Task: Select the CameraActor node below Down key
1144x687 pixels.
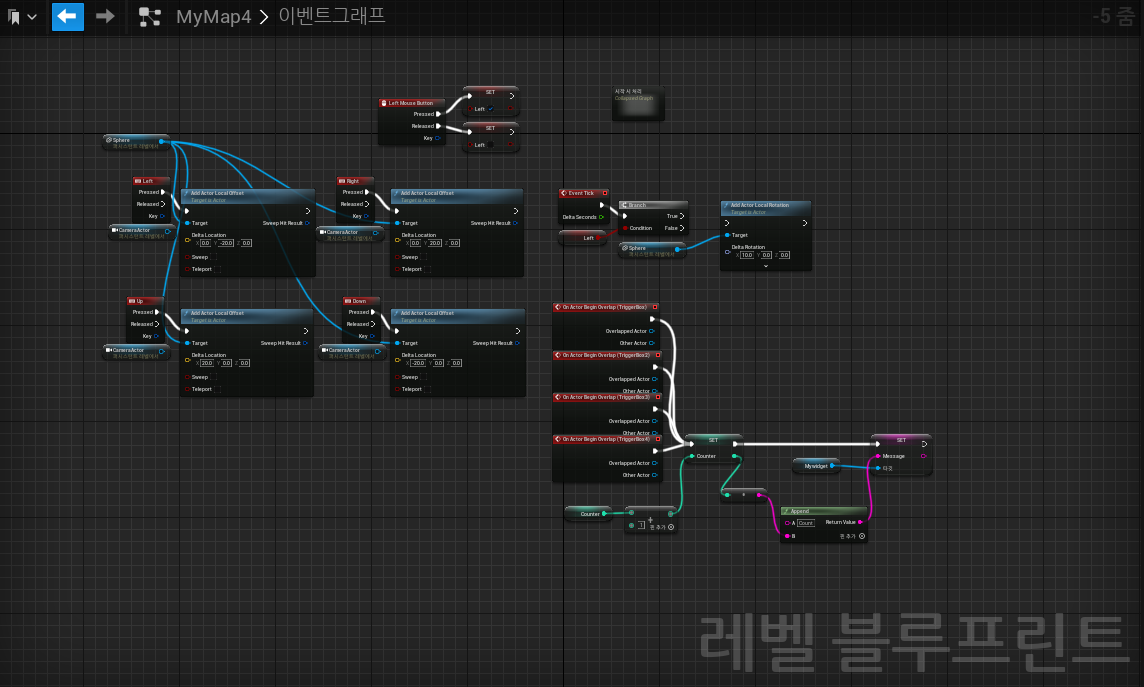Action: tap(352, 352)
